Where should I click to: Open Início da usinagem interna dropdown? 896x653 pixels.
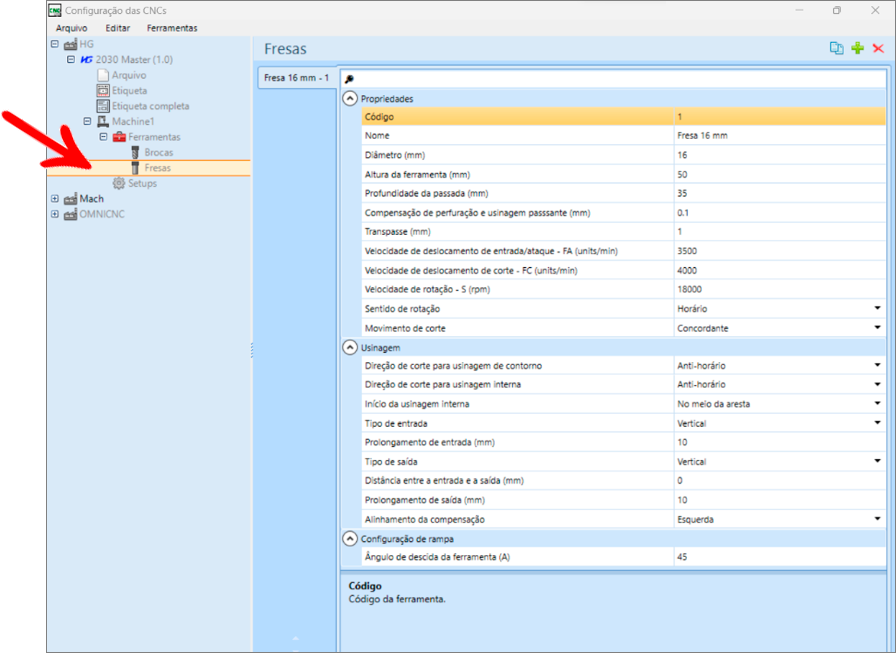pyautogui.click(x=877, y=404)
